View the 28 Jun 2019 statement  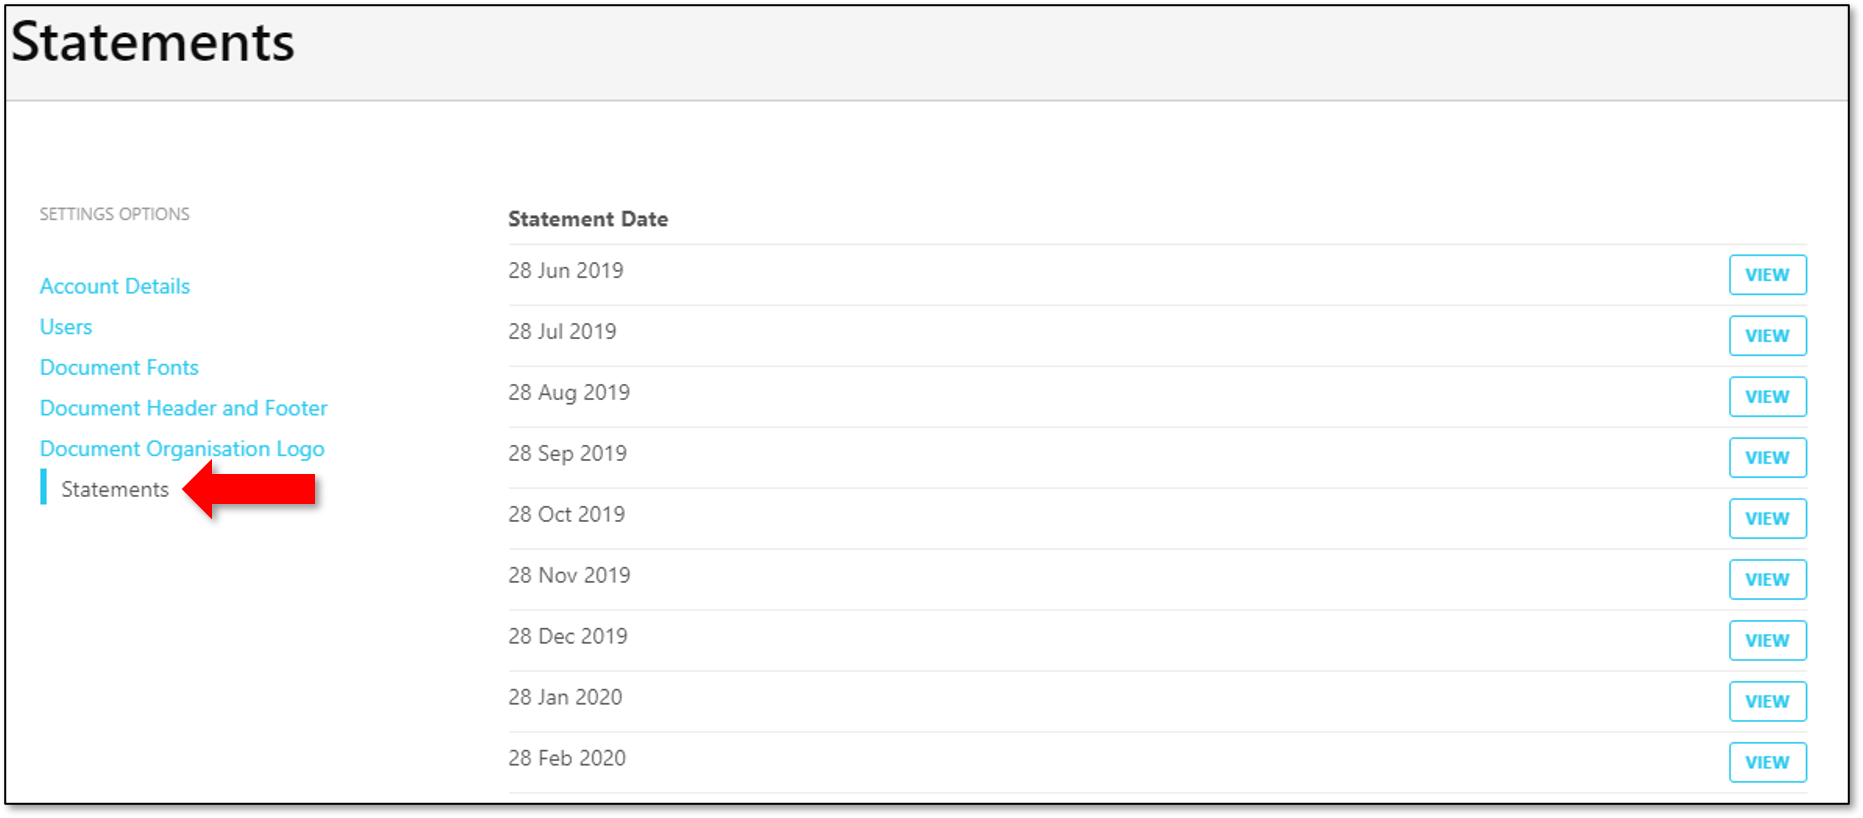pyautogui.click(x=1767, y=275)
